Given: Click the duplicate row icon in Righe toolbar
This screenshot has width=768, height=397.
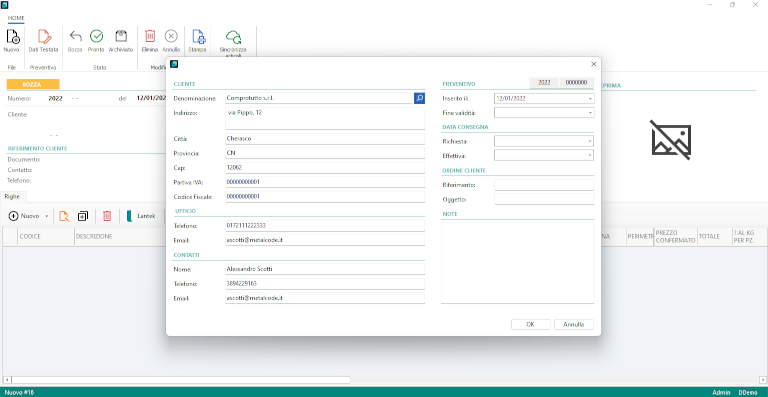Looking at the screenshot, I should click(x=83, y=216).
